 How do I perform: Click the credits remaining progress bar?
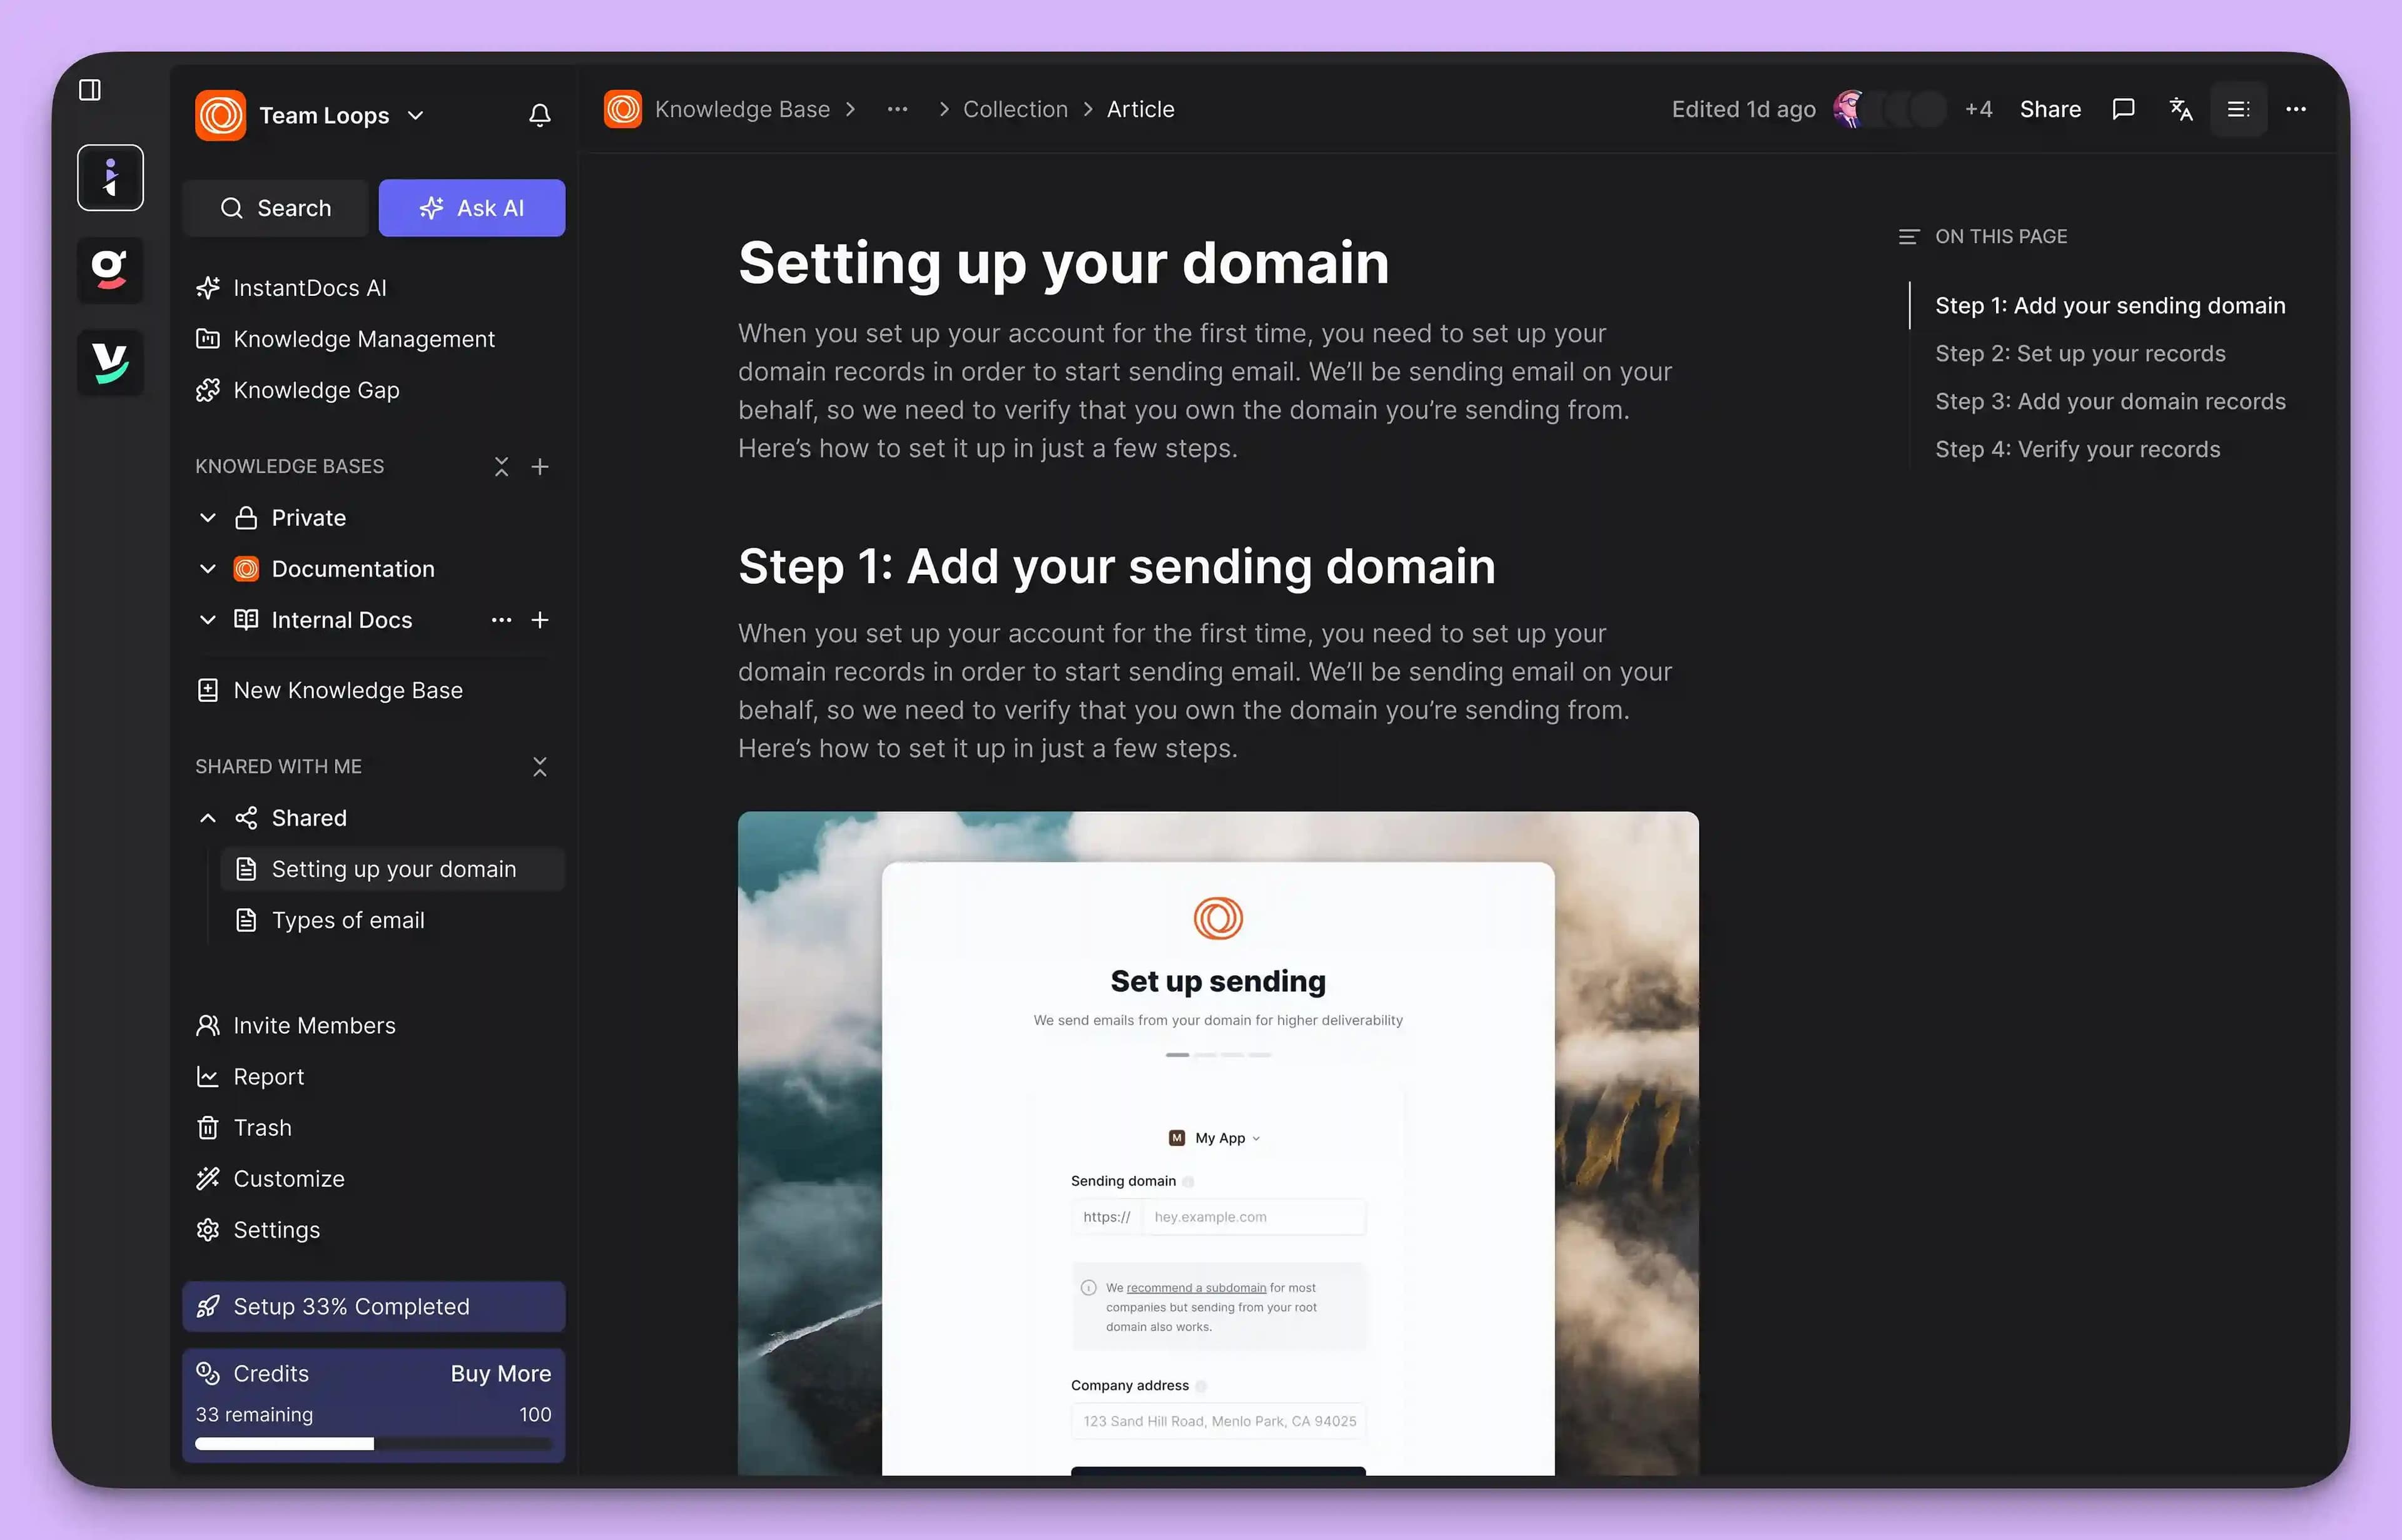(373, 1443)
